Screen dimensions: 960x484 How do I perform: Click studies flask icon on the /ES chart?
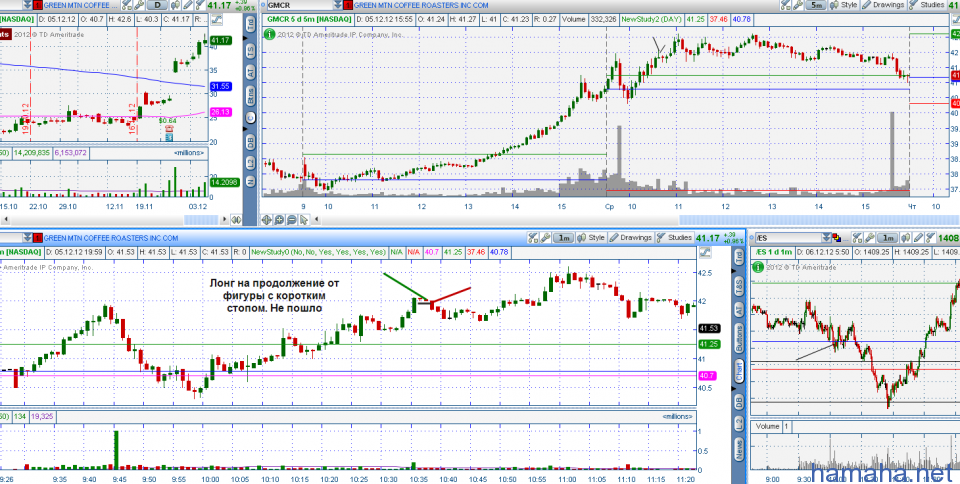click(929, 238)
